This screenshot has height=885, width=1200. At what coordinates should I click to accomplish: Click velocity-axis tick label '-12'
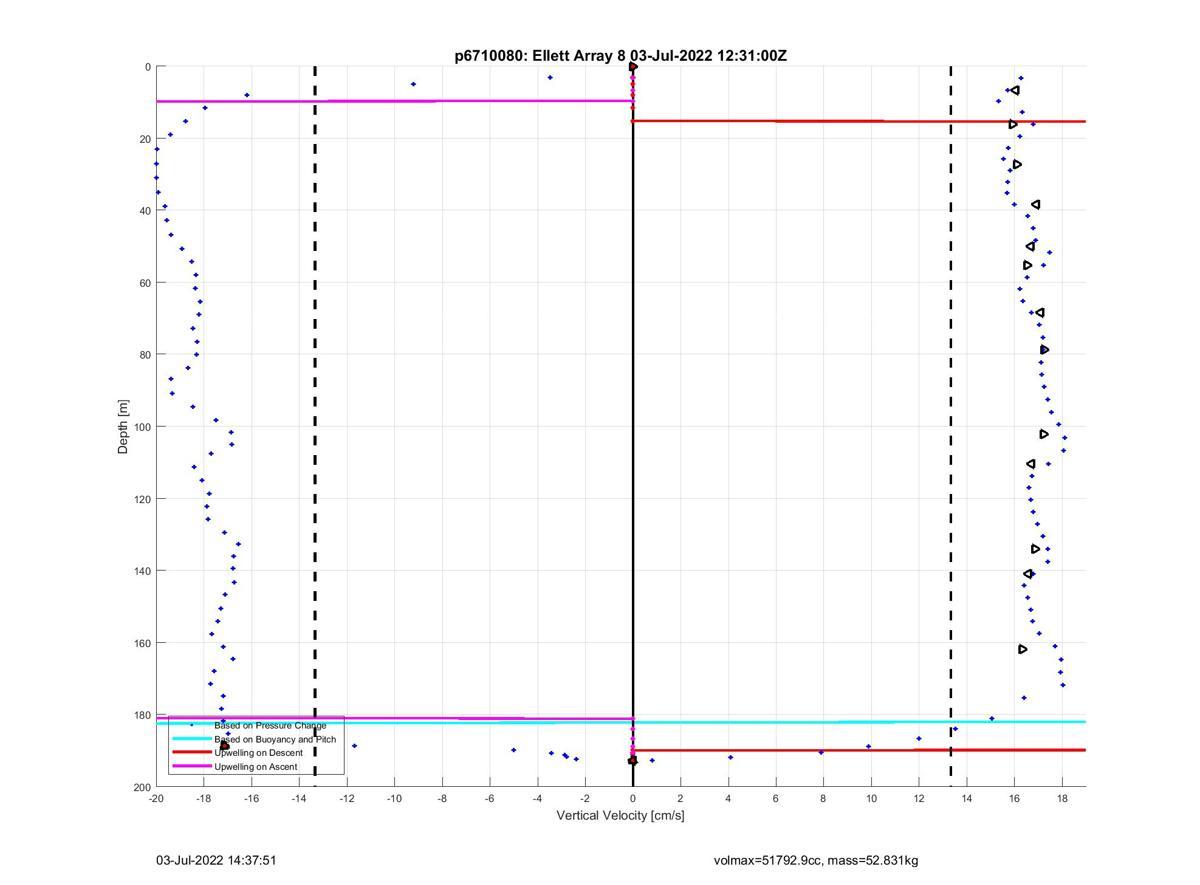346,799
